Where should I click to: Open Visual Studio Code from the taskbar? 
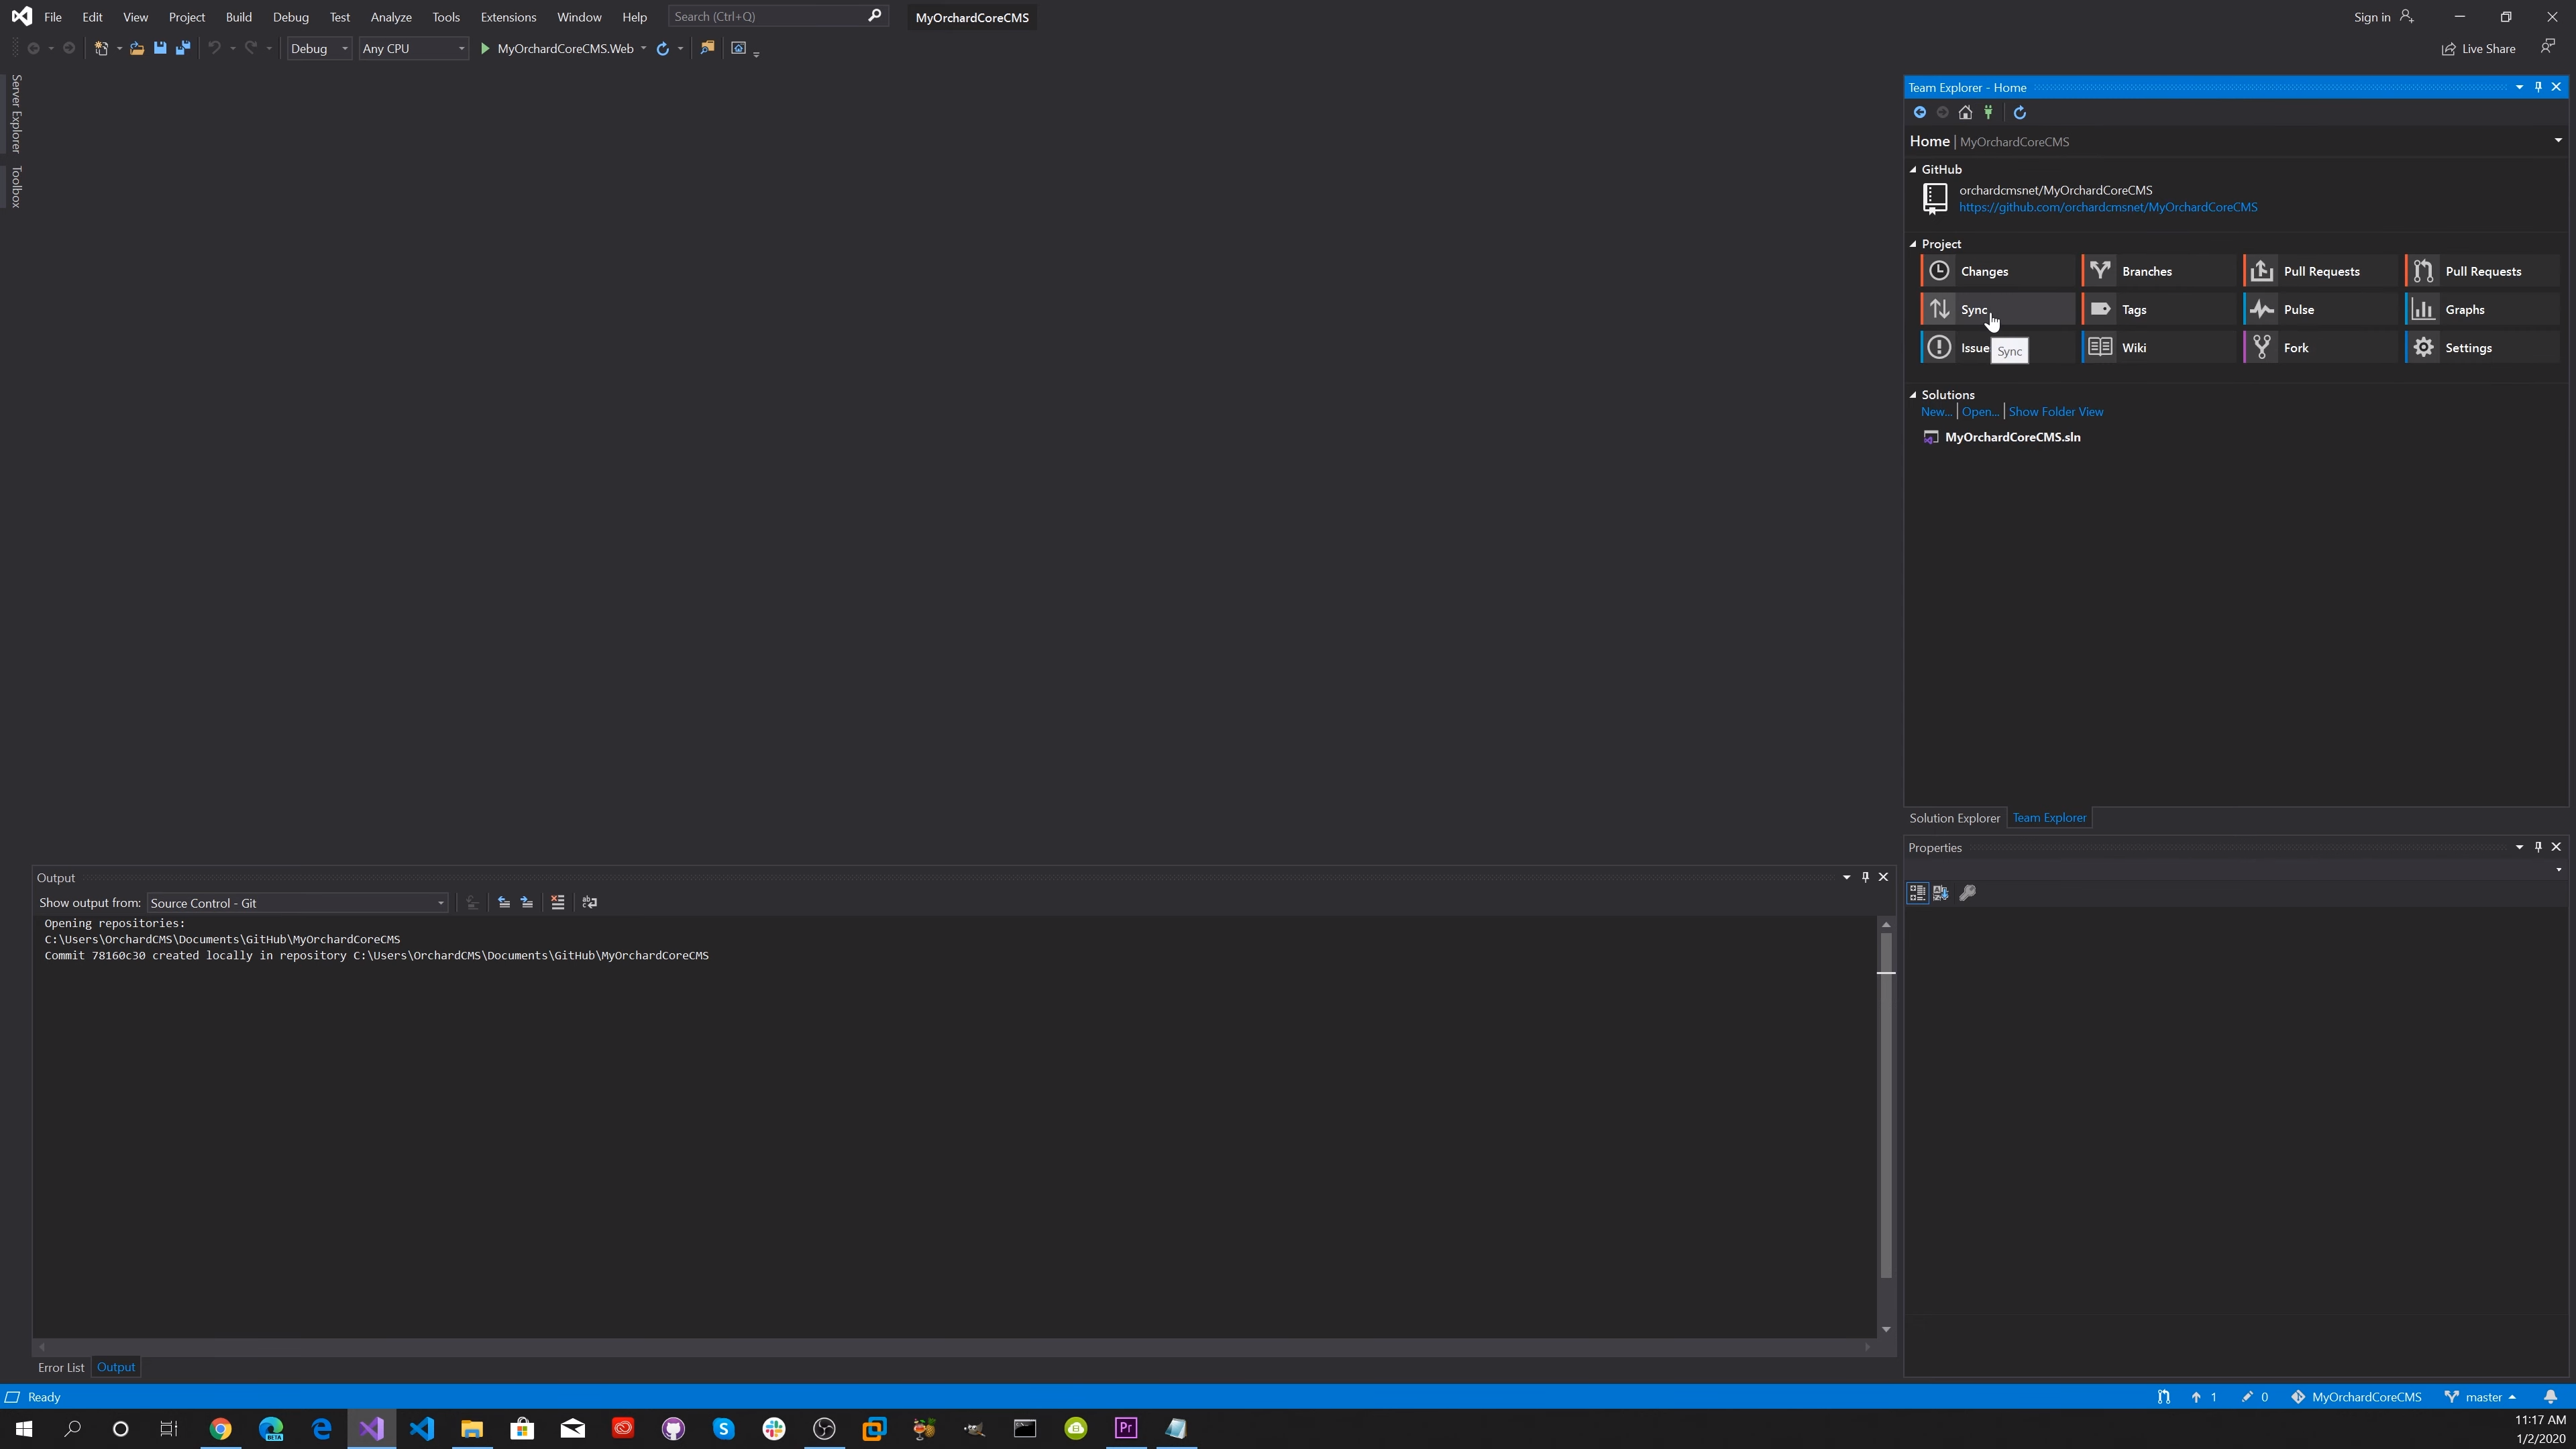tap(421, 1428)
